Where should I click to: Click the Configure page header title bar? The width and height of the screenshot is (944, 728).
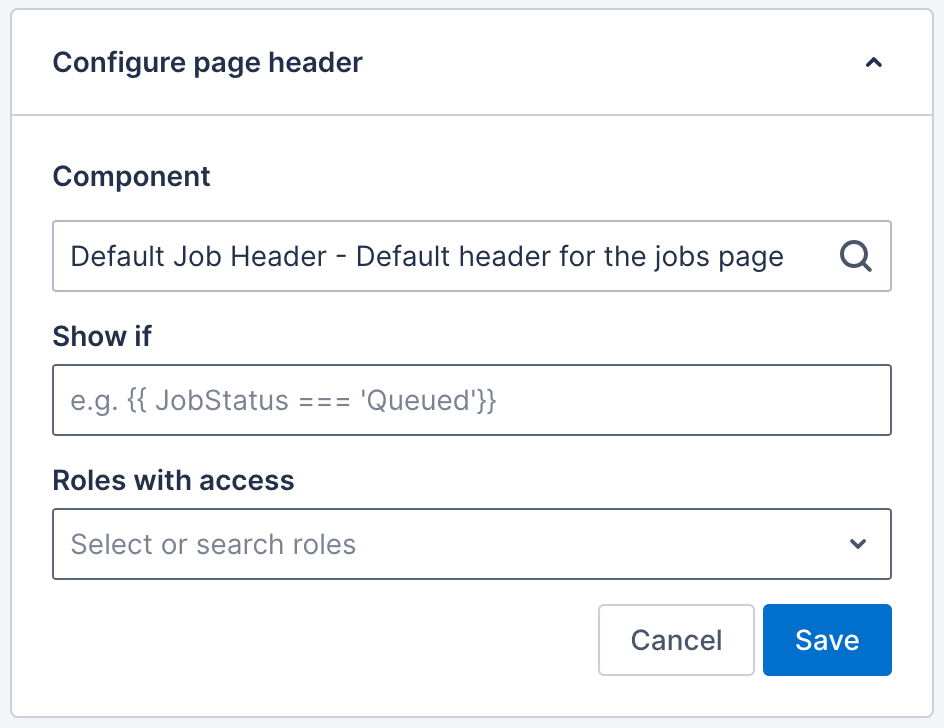[x=207, y=62]
